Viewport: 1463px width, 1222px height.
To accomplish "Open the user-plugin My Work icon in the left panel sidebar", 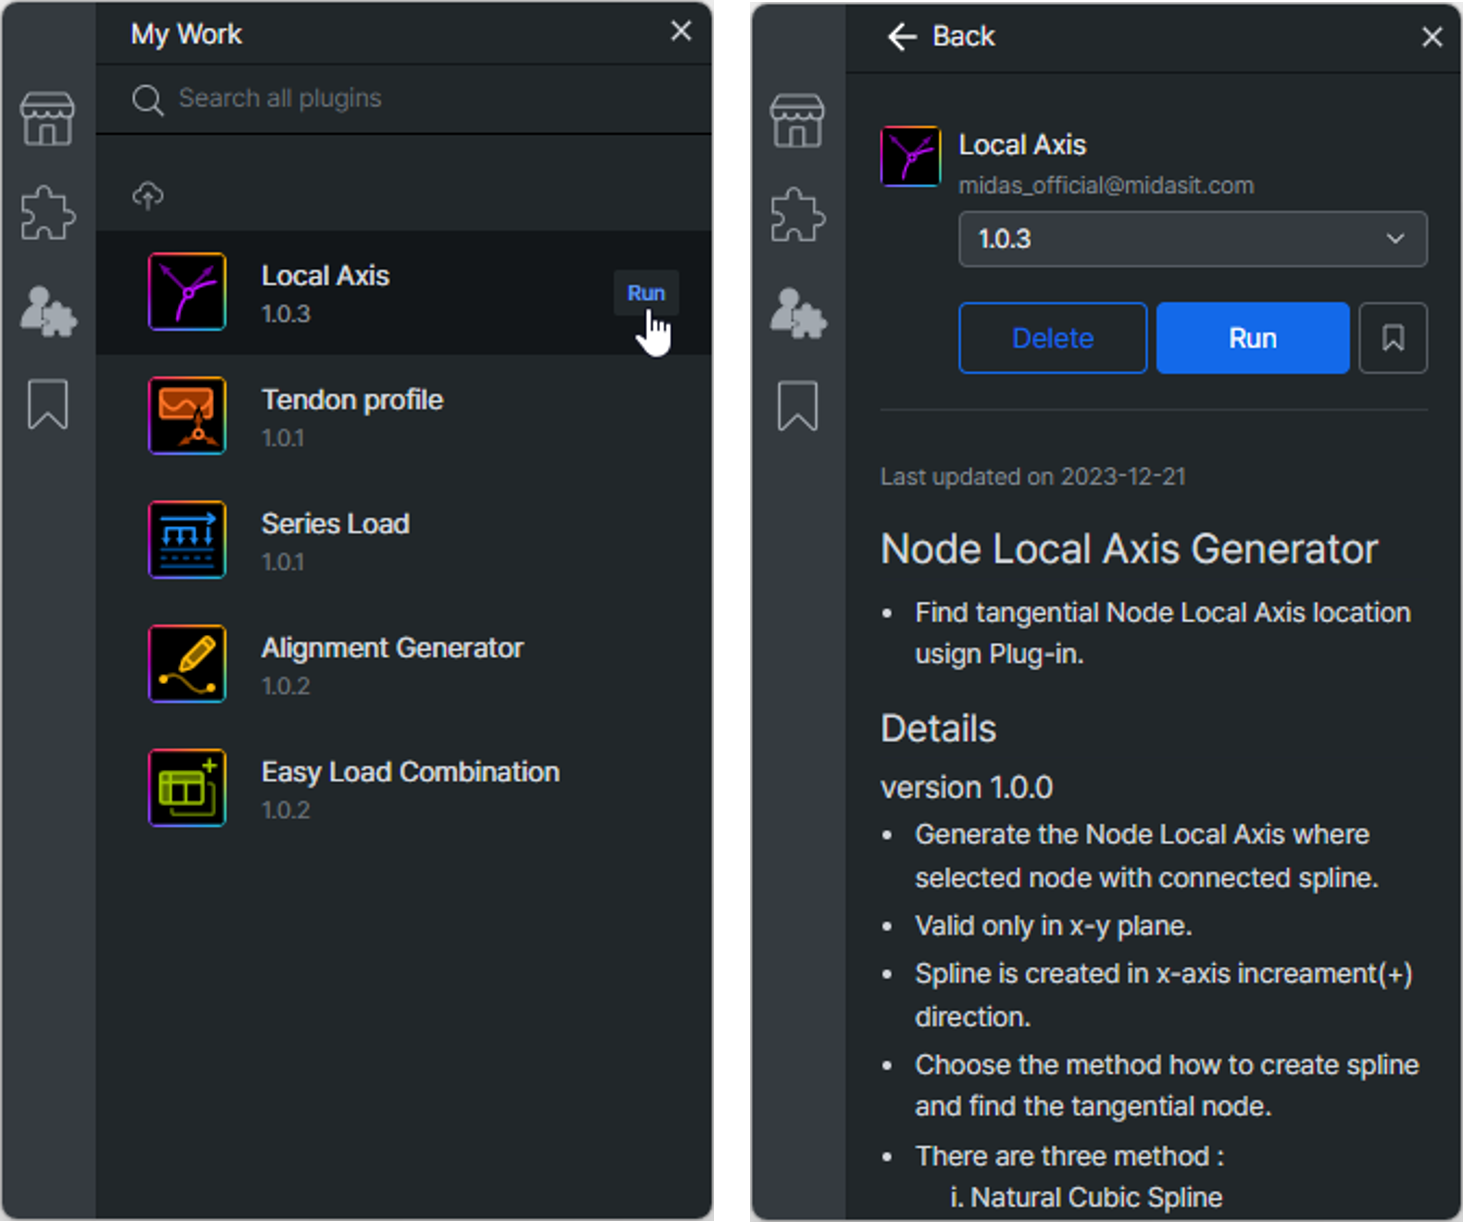I will [x=47, y=310].
